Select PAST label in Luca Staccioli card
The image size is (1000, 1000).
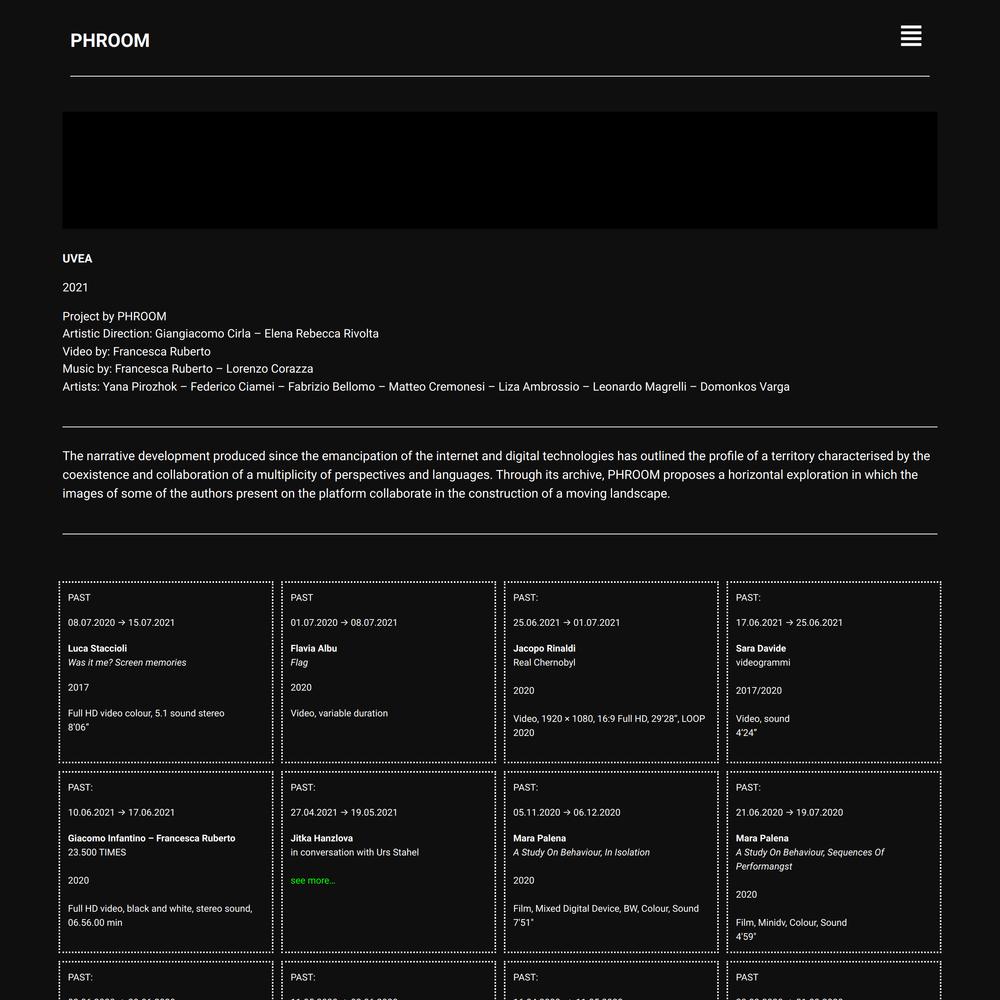(x=79, y=598)
